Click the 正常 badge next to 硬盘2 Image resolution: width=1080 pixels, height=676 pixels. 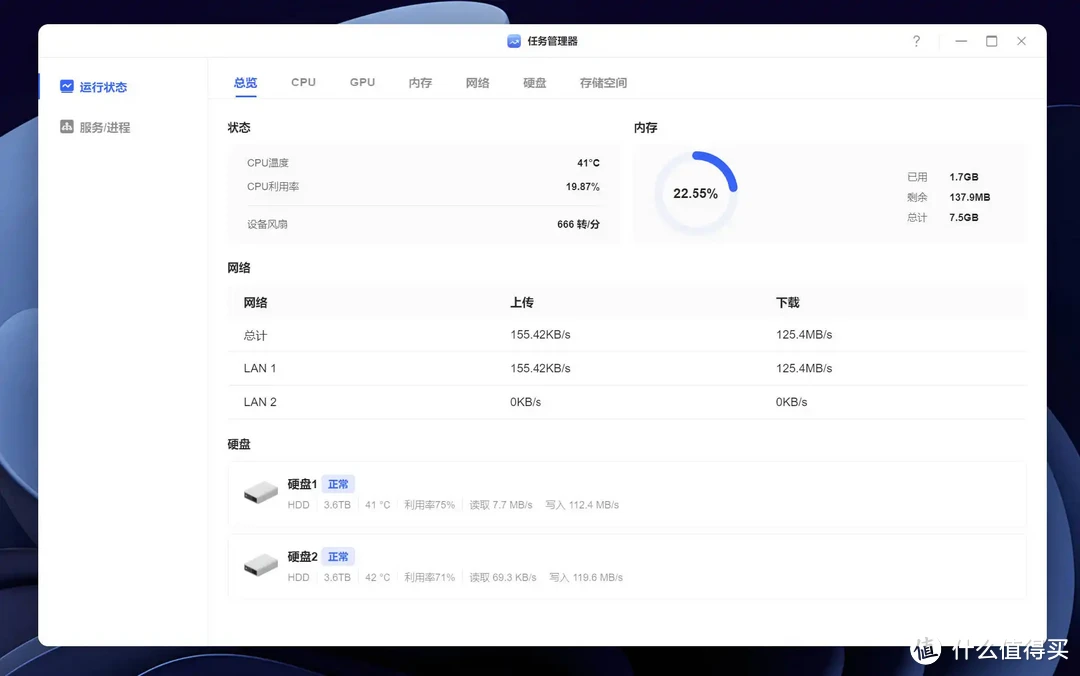click(x=338, y=556)
